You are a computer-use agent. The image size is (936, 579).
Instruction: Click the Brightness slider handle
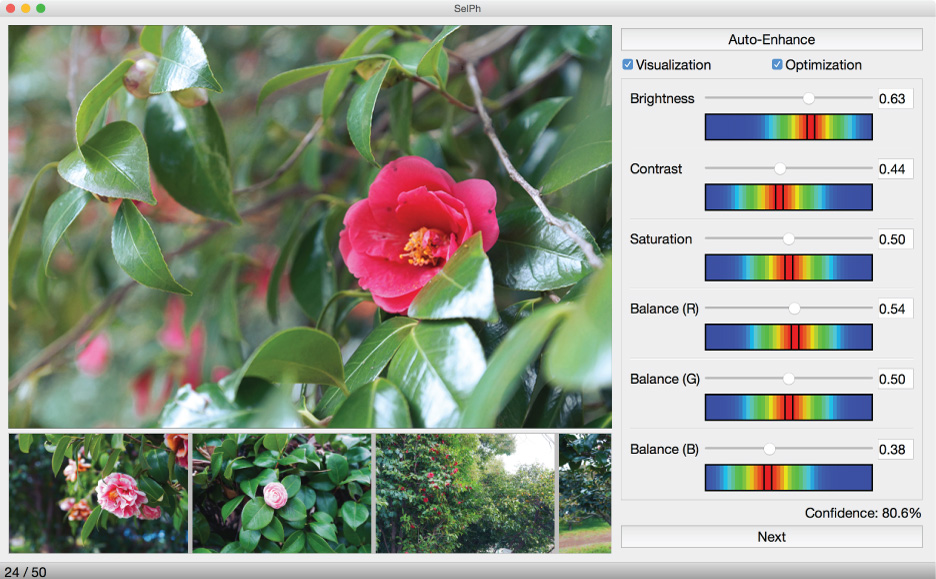[808, 98]
